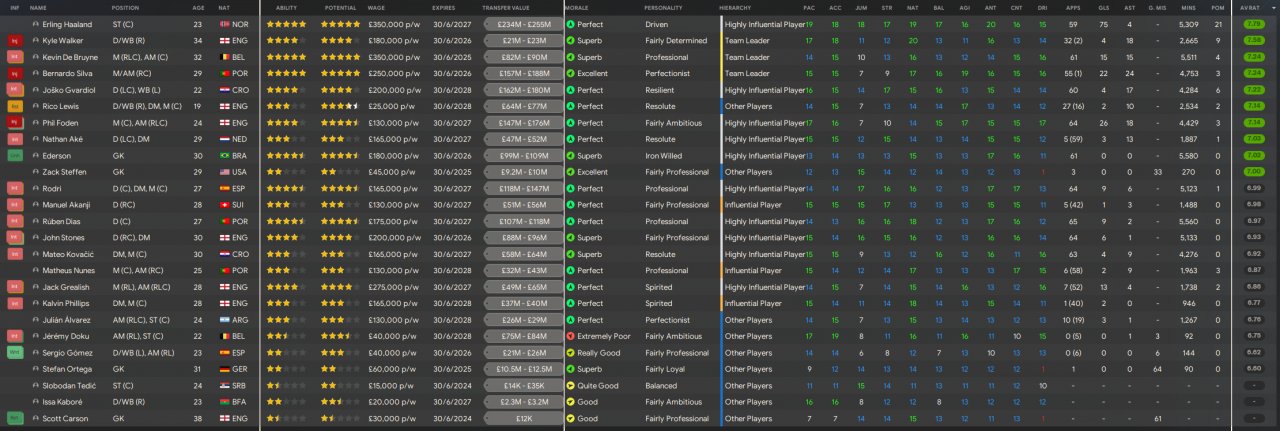Sort by the TRANSFER VALUE column header

tap(506, 7)
